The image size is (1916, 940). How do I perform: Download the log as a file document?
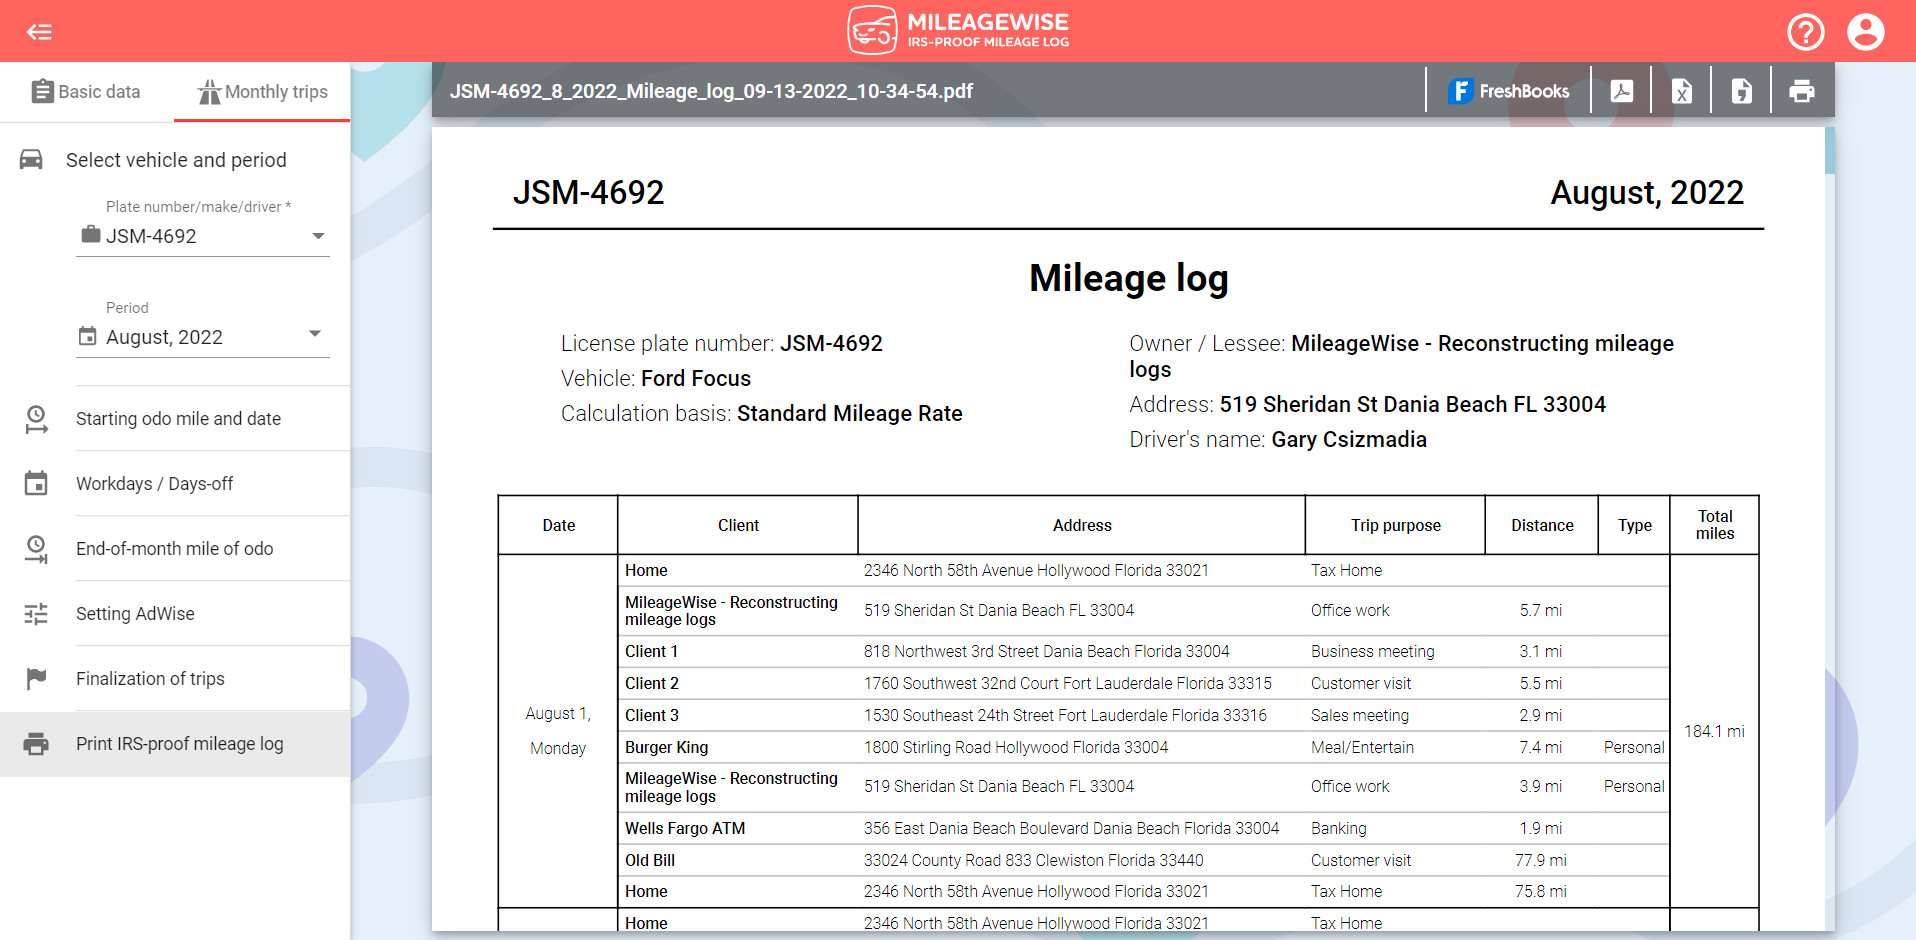click(1742, 91)
